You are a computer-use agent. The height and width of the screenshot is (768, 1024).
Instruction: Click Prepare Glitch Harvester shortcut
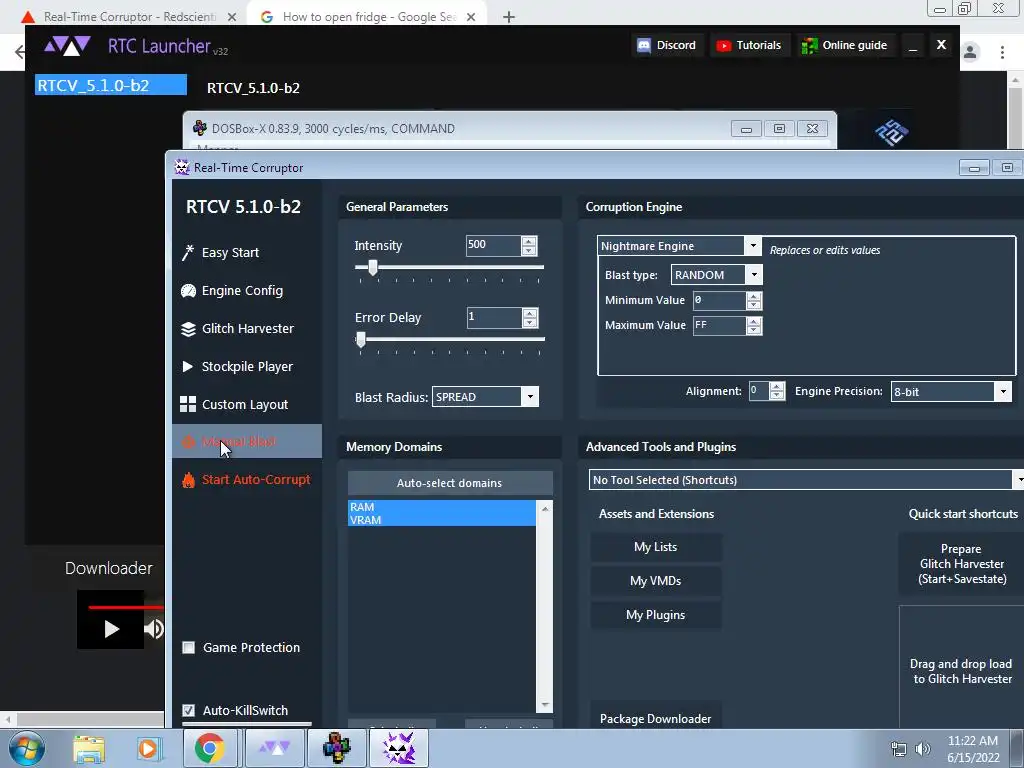pos(961,564)
